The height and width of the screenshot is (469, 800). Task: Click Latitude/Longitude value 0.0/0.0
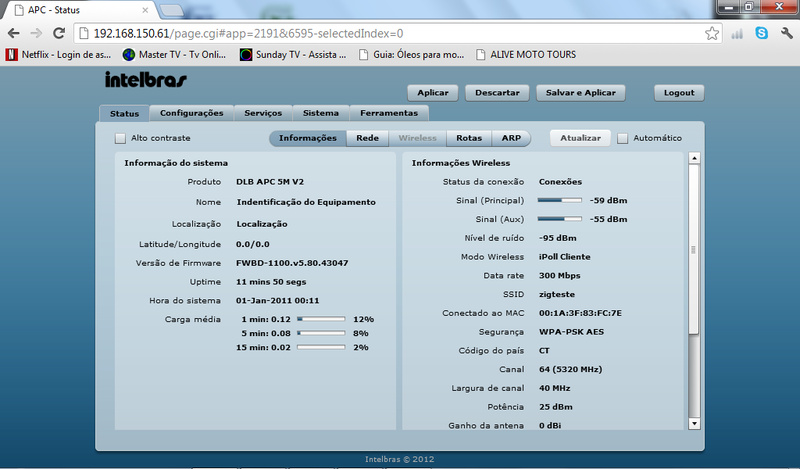tap(253, 244)
